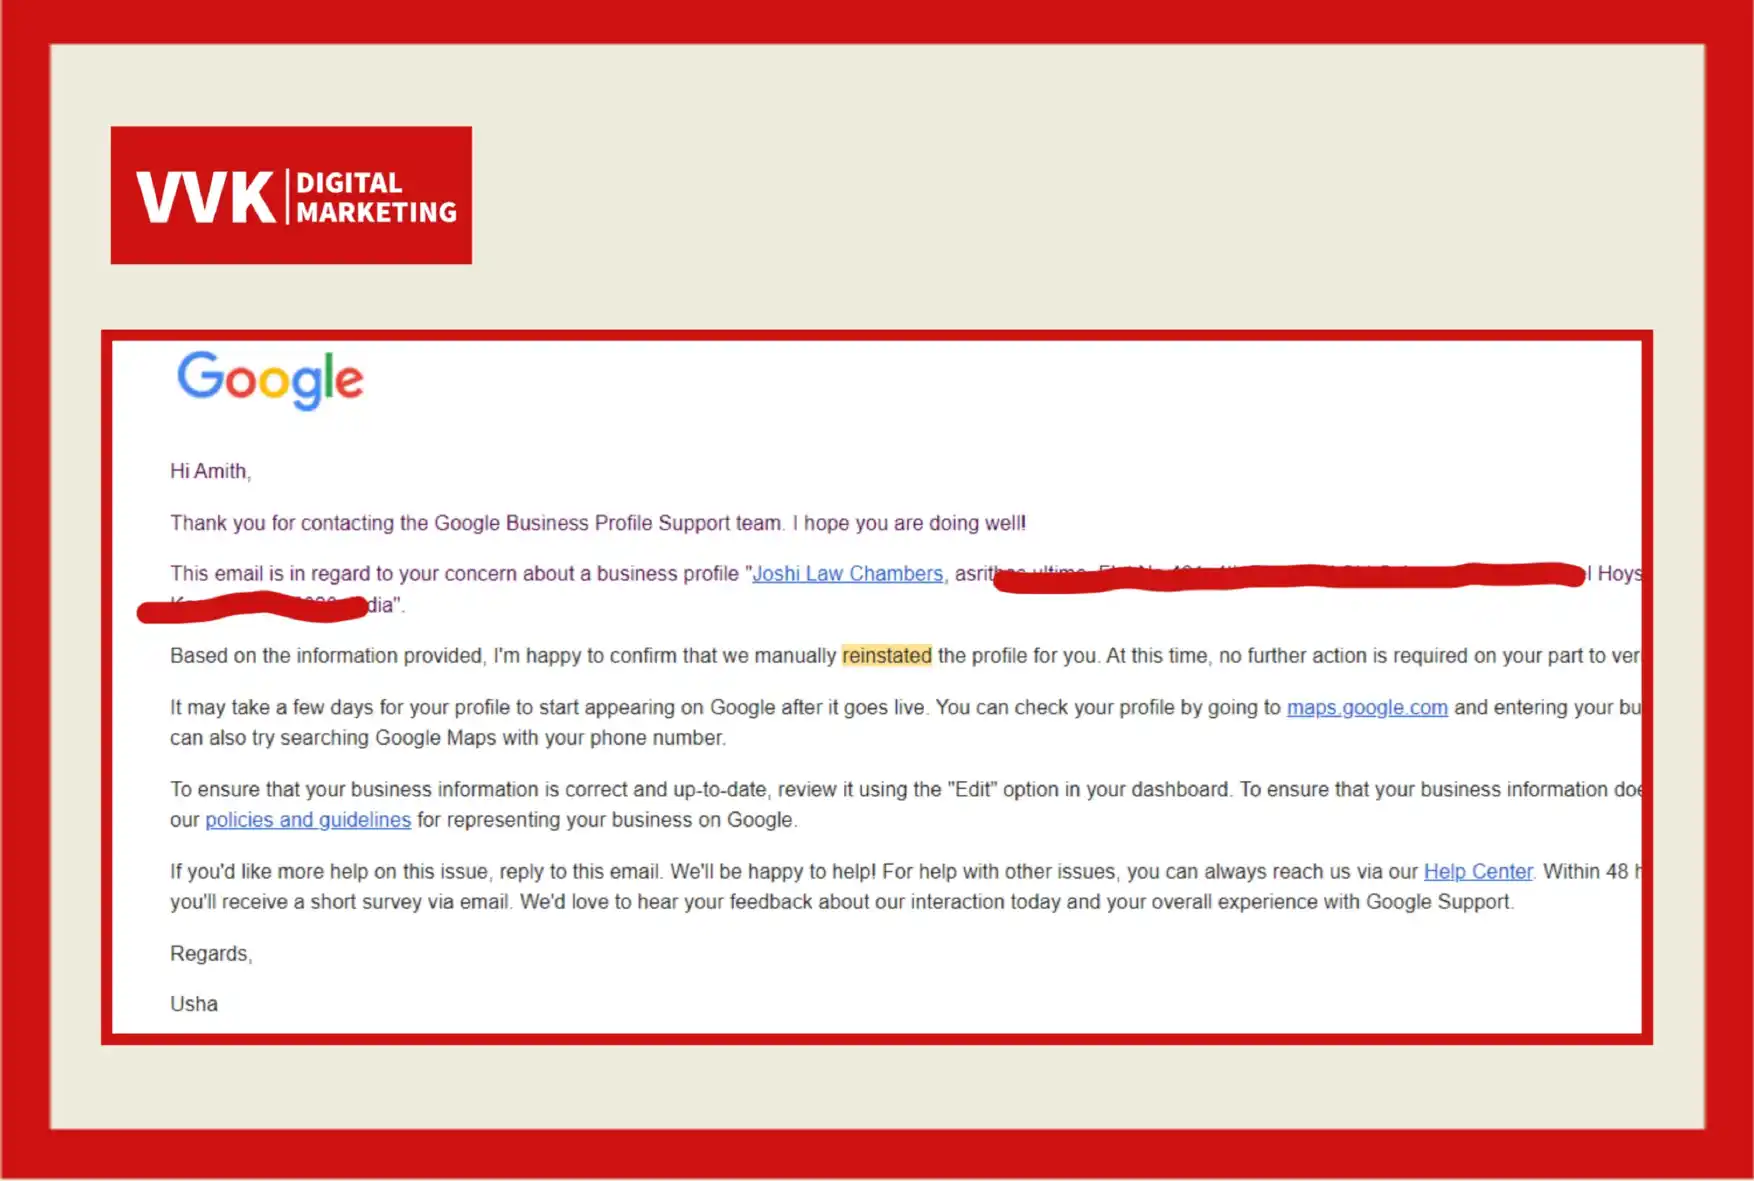Open the Help Center link
Image resolution: width=1754 pixels, height=1181 pixels.
pyautogui.click(x=1477, y=871)
